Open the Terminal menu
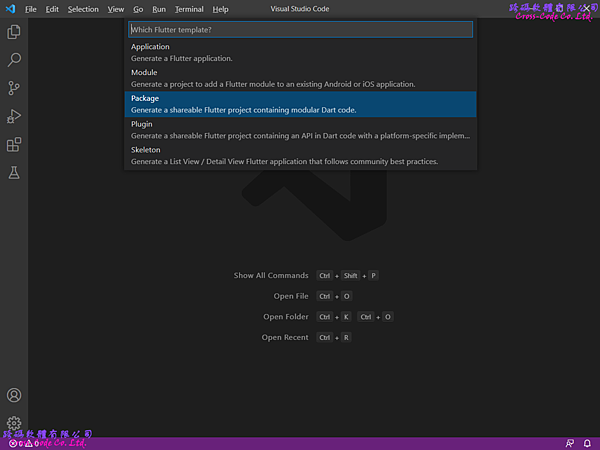The image size is (600, 450). pos(189,9)
